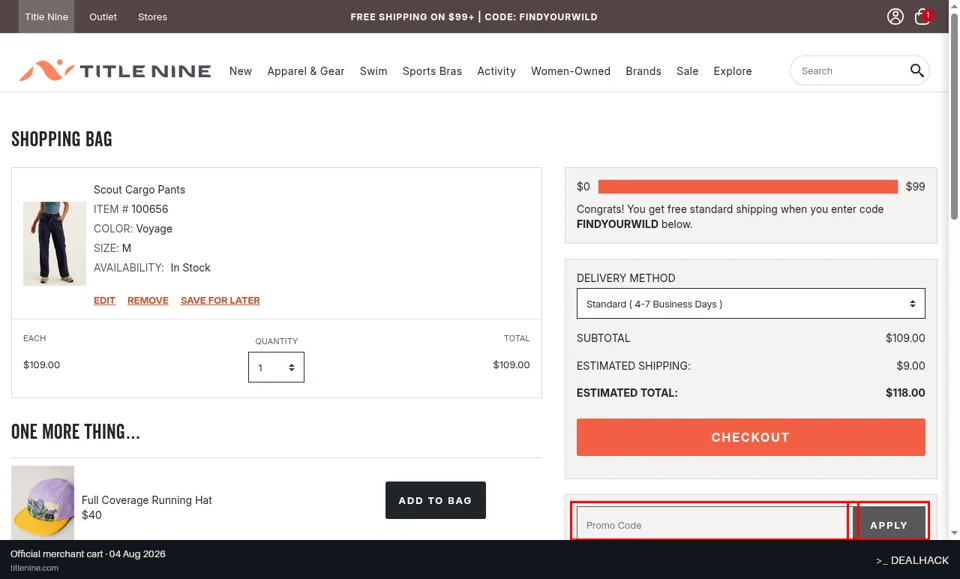This screenshot has width=960, height=579.
Task: Click the APPLY promo button
Action: point(888,523)
